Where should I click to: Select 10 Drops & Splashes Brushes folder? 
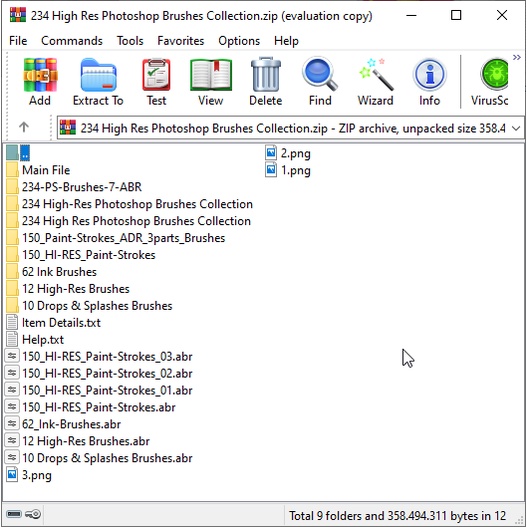tap(89, 306)
